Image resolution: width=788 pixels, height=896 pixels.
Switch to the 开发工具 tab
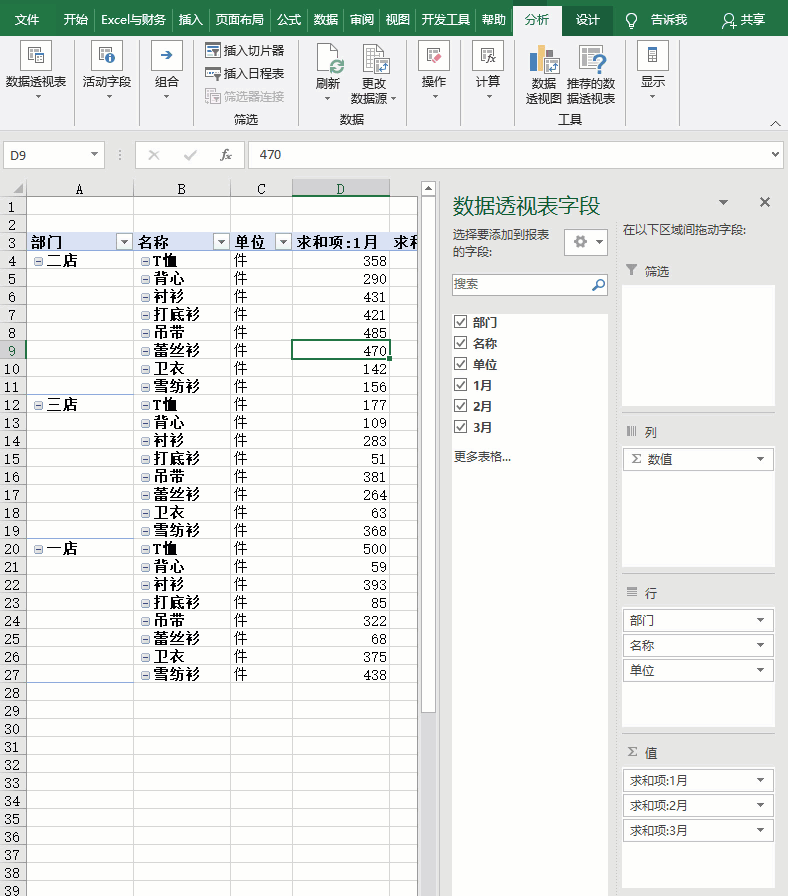click(445, 20)
